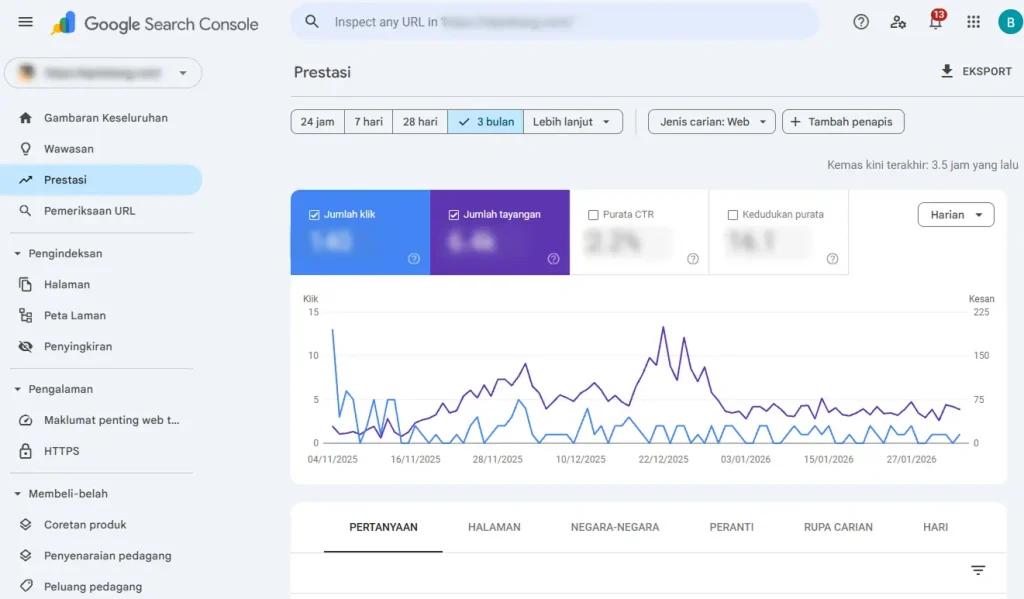1024x599 pixels.
Task: Select the 28 hari date range
Action: coord(420,122)
